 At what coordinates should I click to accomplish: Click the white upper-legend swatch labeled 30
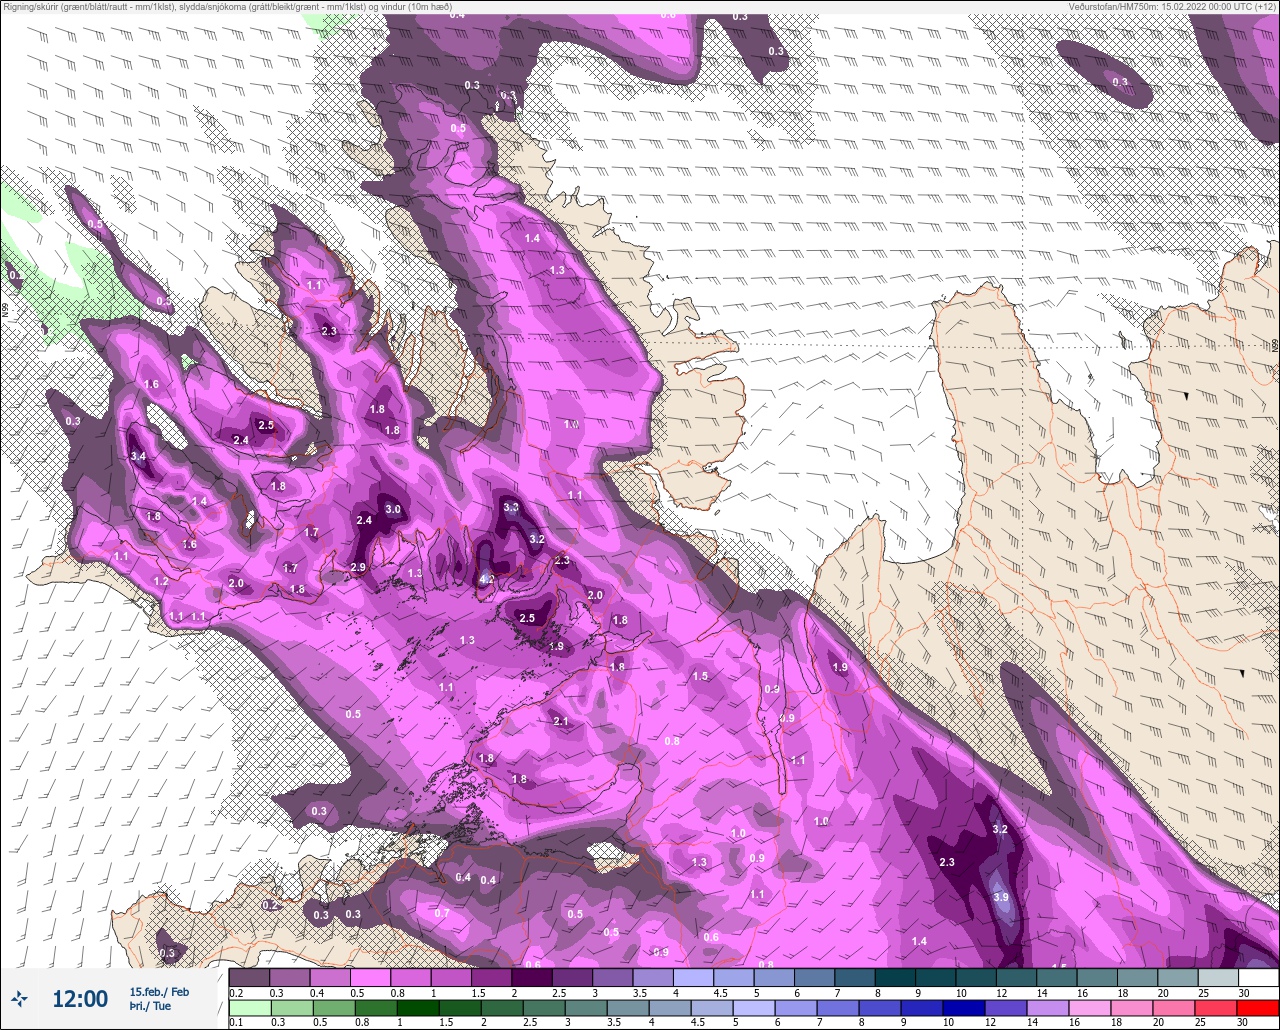[1258, 977]
